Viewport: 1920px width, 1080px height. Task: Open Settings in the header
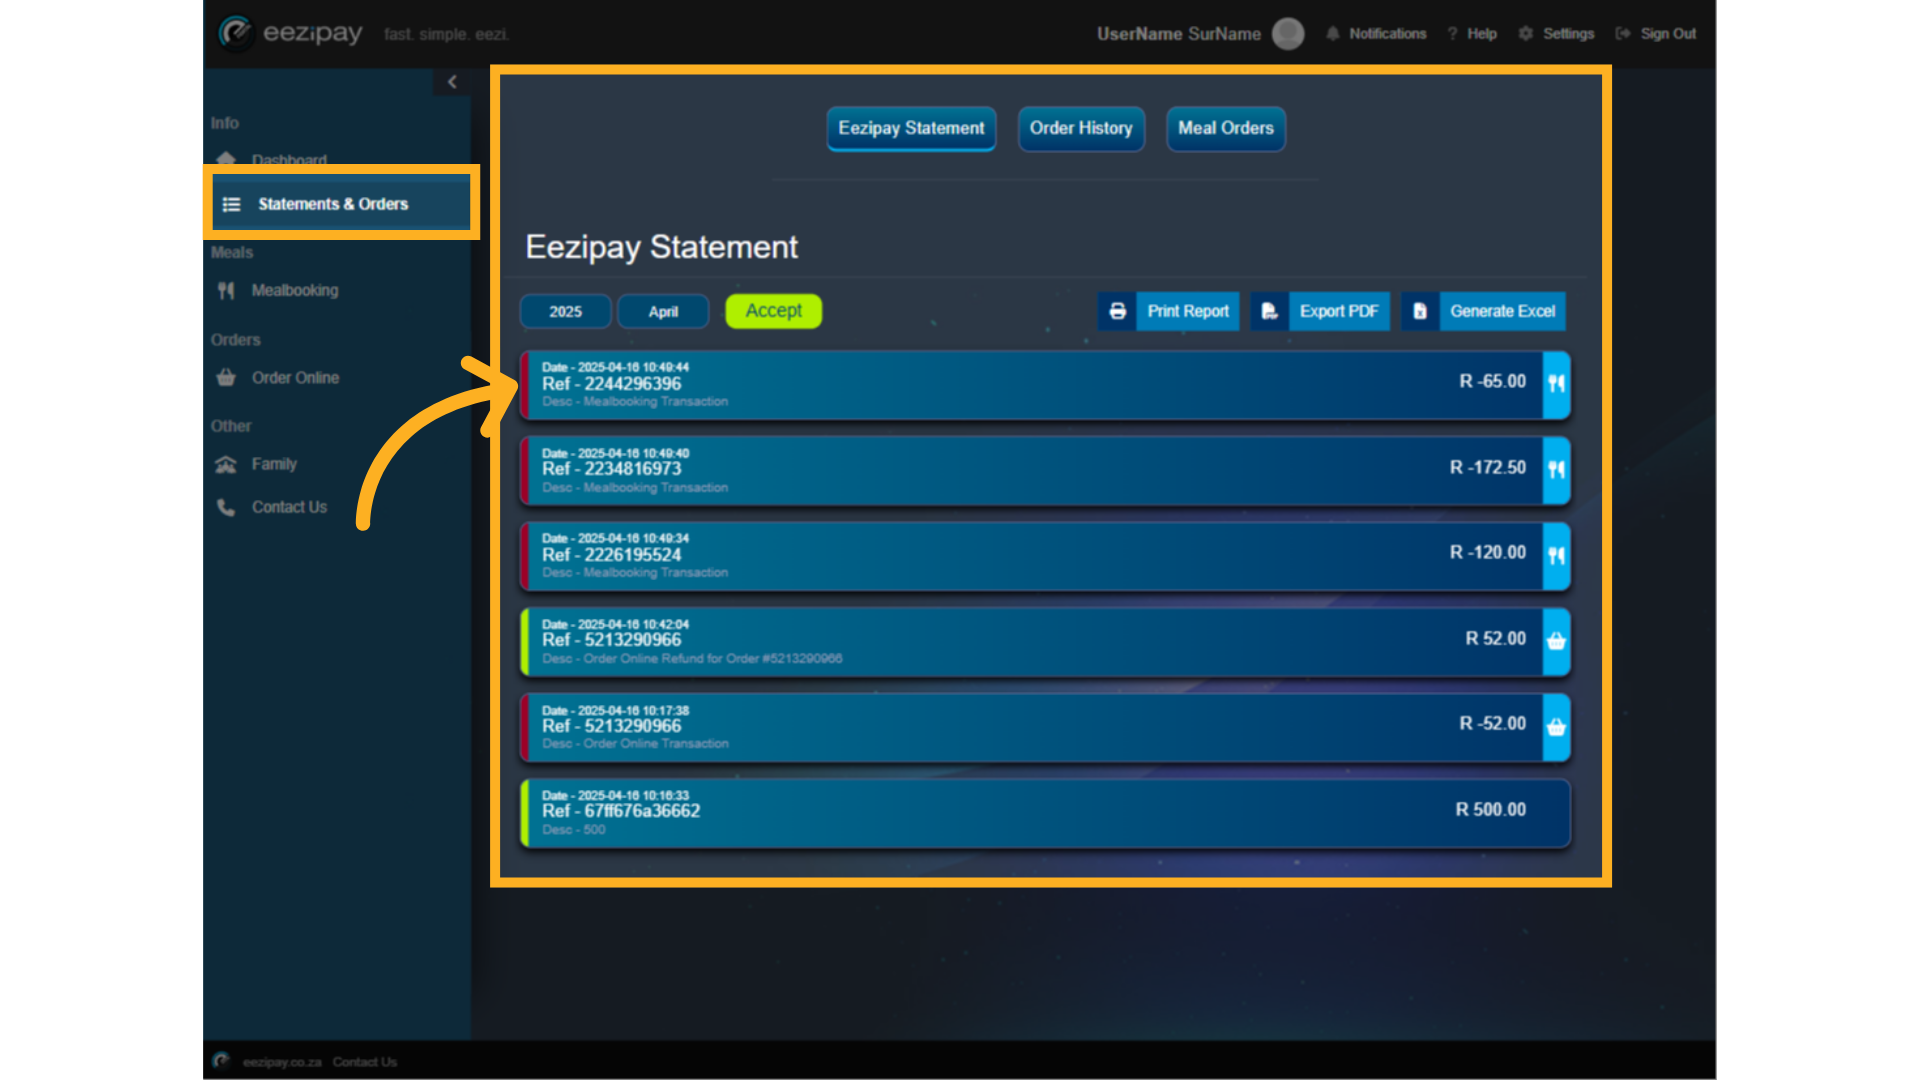tap(1568, 34)
